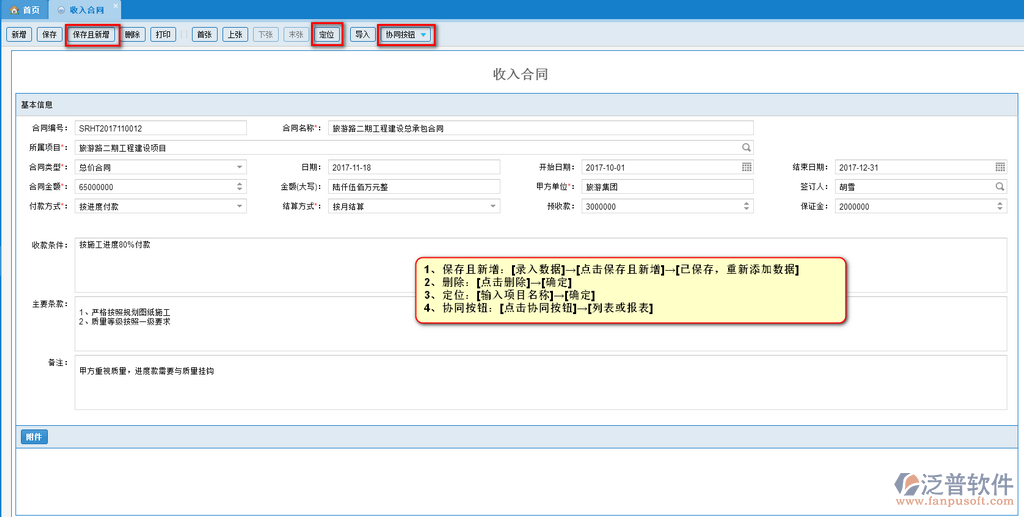Open the calendar picker for 开始日期
Screen dimensions: 1024x517
point(746,167)
